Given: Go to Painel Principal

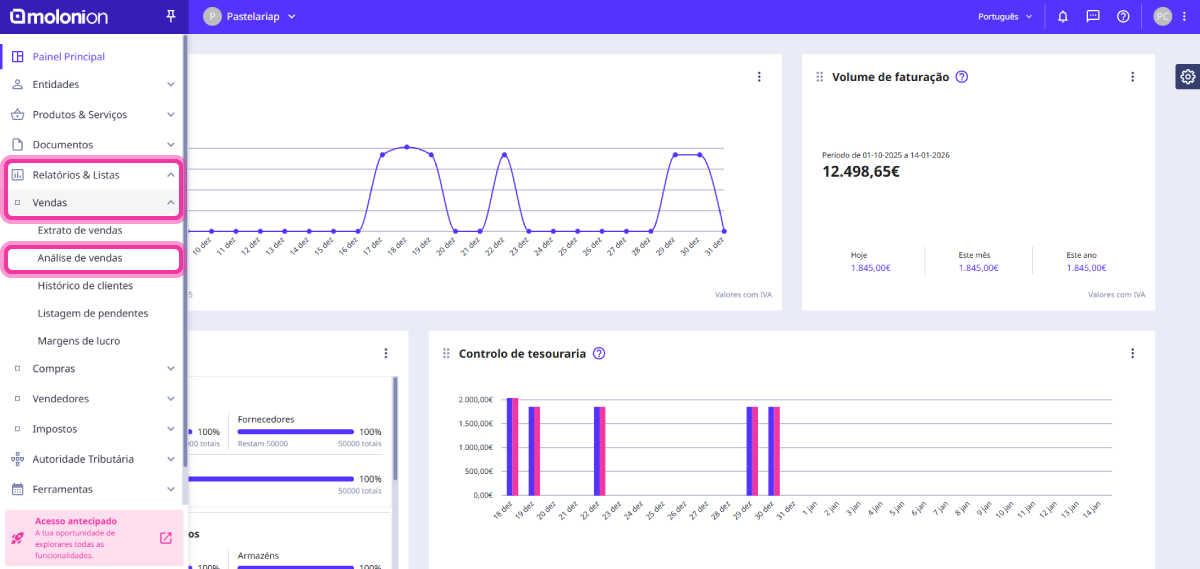Looking at the screenshot, I should tap(68, 57).
